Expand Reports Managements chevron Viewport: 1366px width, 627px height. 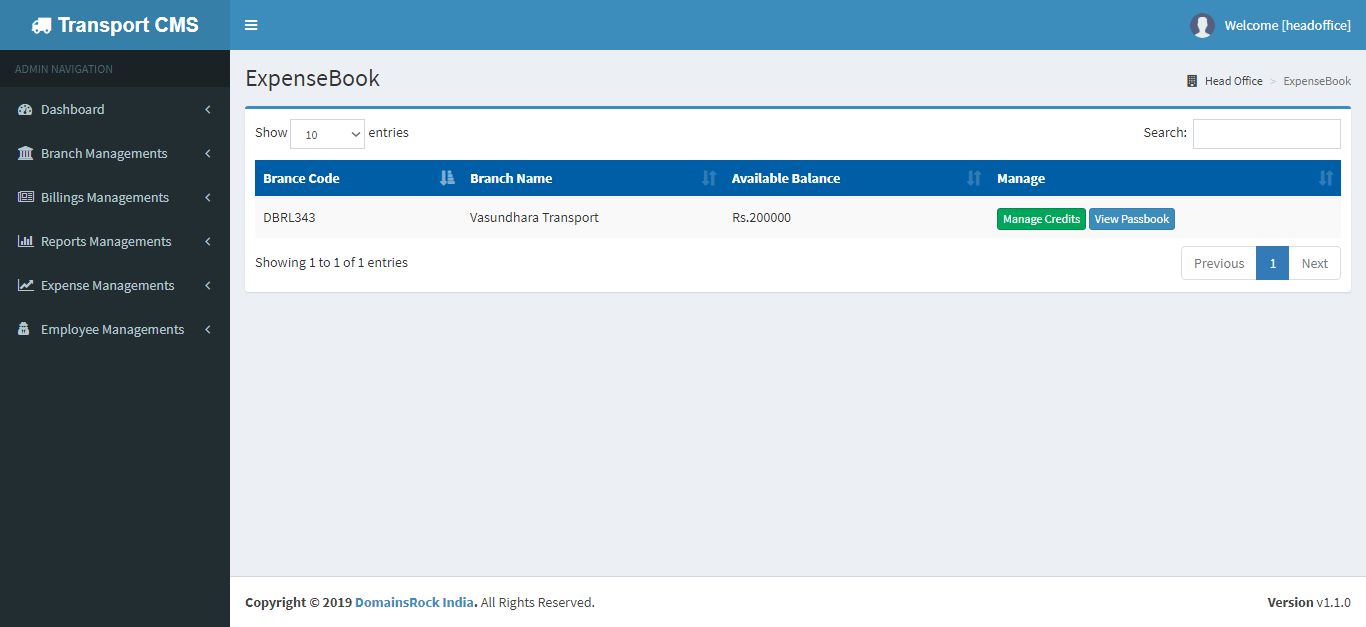click(208, 241)
